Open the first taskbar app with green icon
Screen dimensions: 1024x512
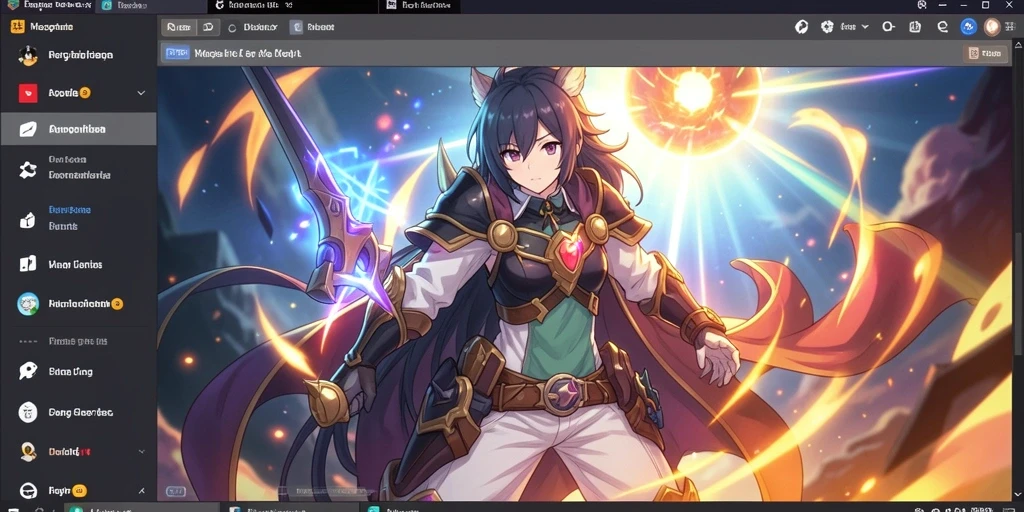click(142, 507)
